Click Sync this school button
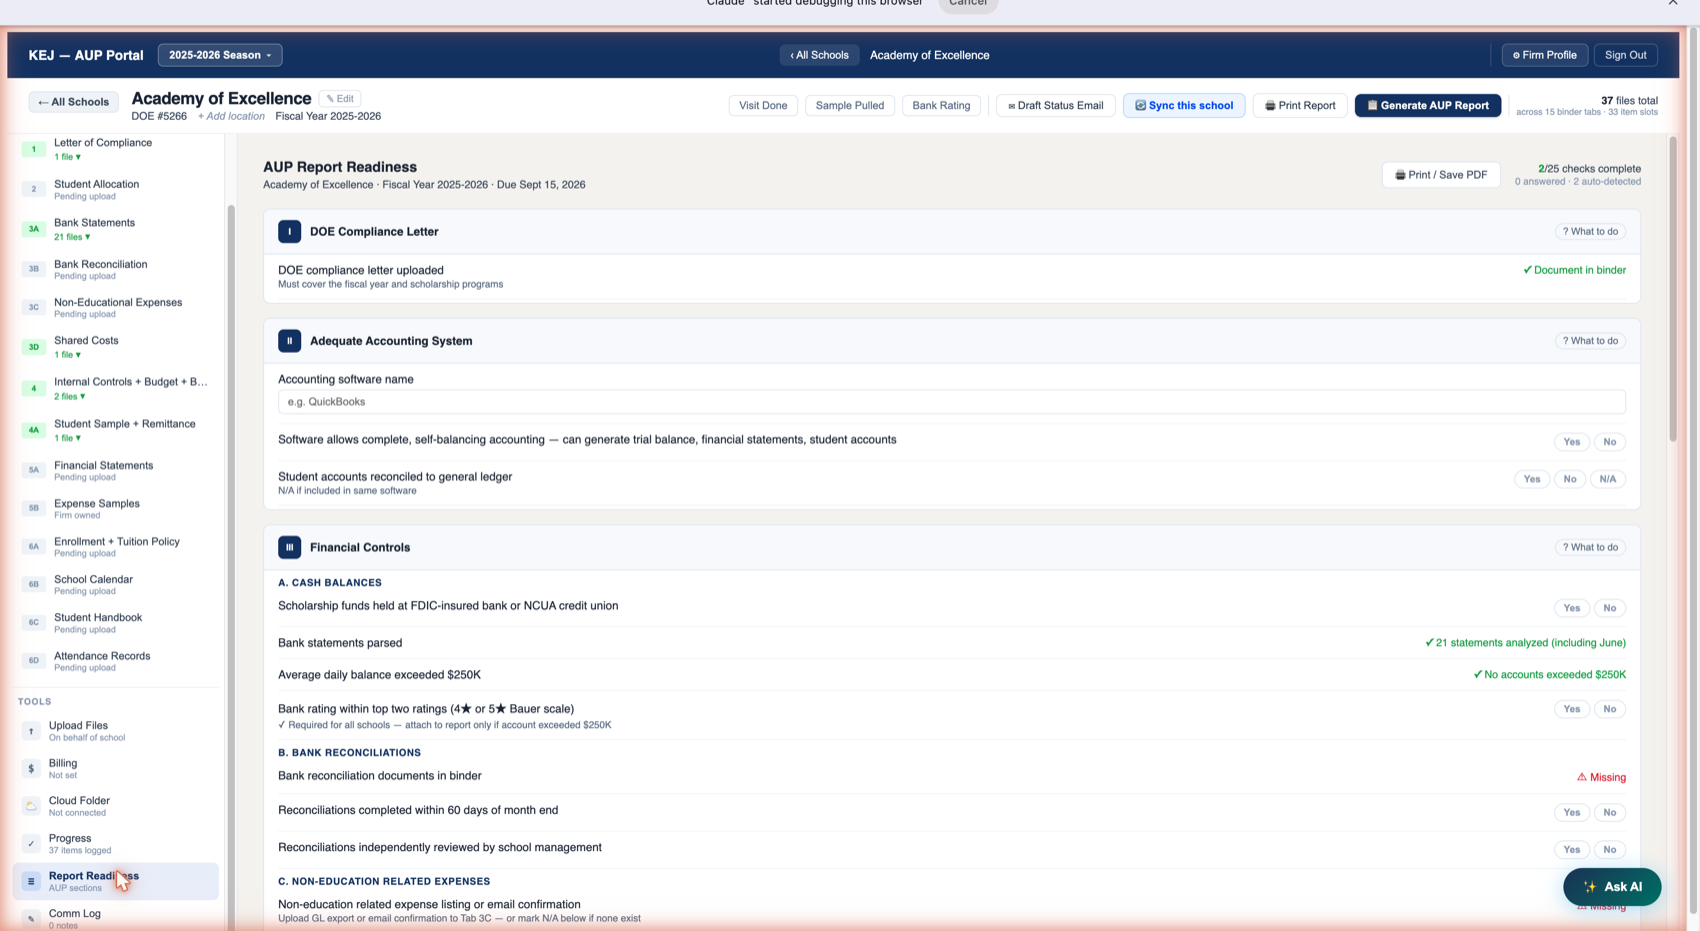This screenshot has width=1700, height=931. point(1184,105)
